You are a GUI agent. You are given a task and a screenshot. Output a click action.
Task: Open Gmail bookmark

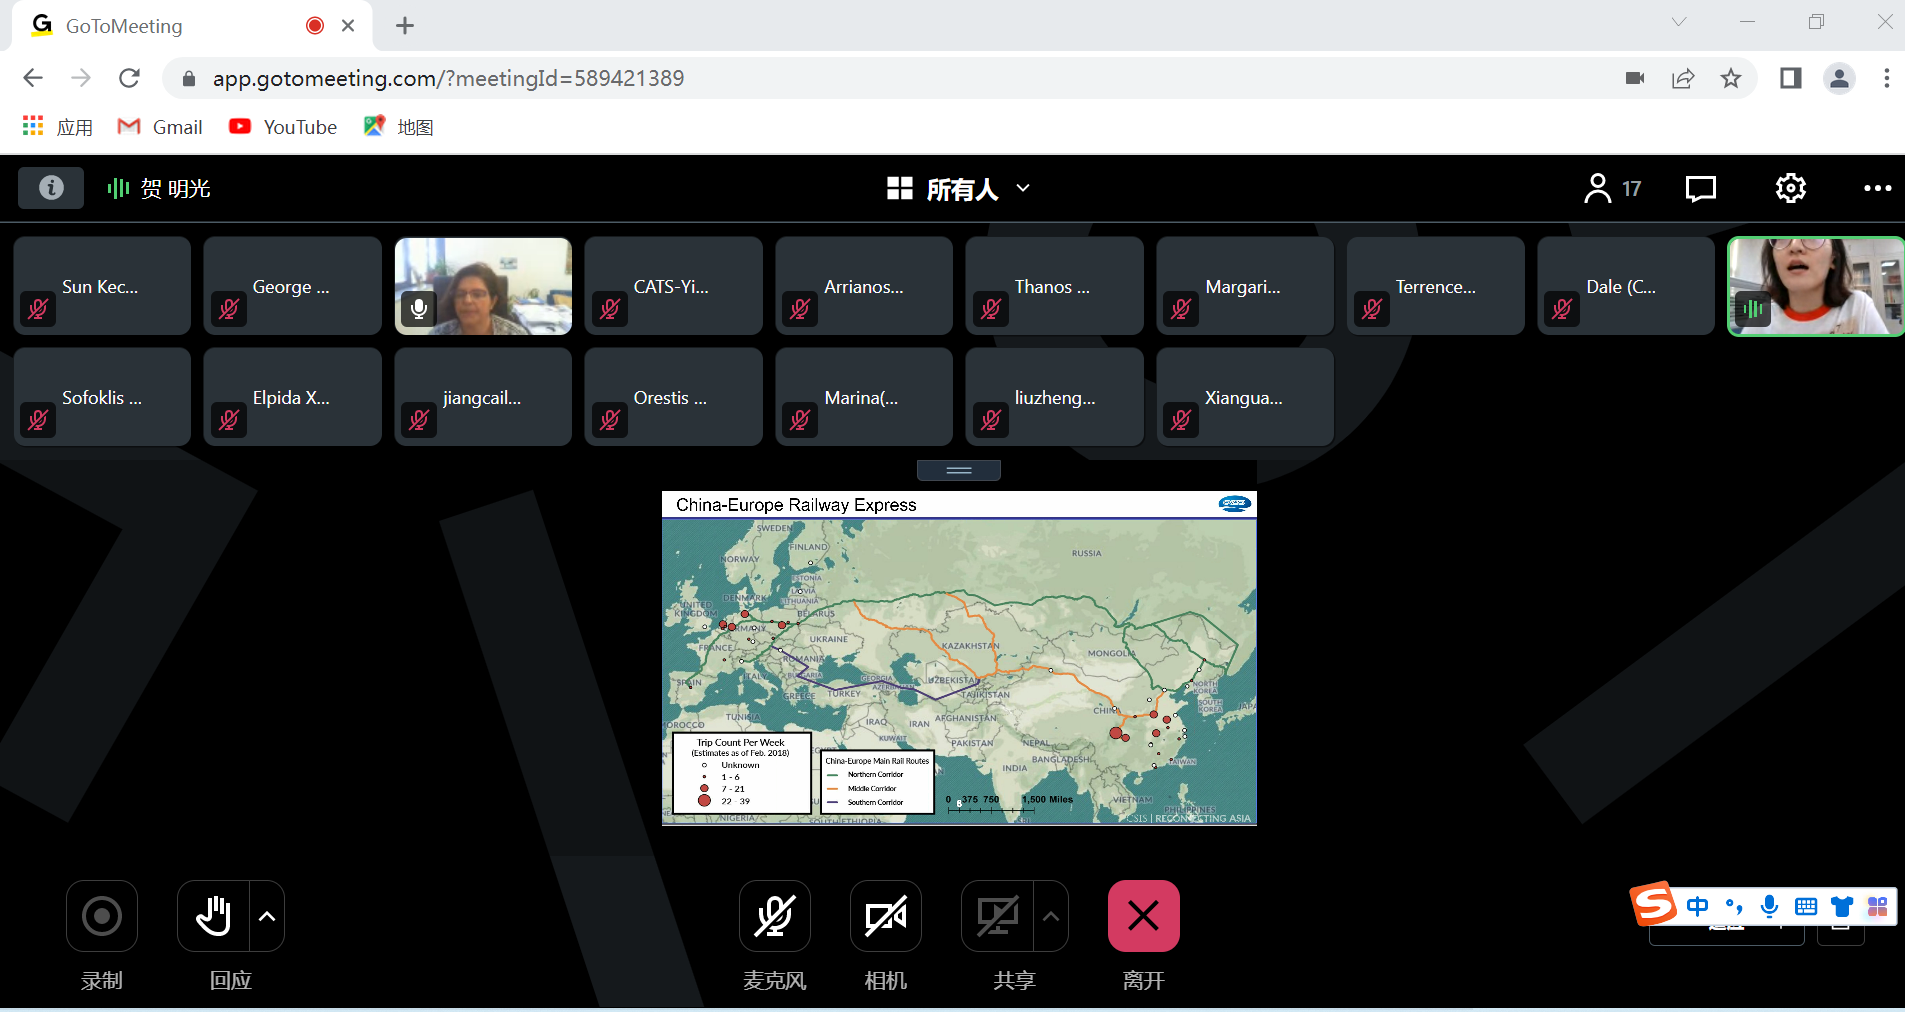tap(160, 127)
